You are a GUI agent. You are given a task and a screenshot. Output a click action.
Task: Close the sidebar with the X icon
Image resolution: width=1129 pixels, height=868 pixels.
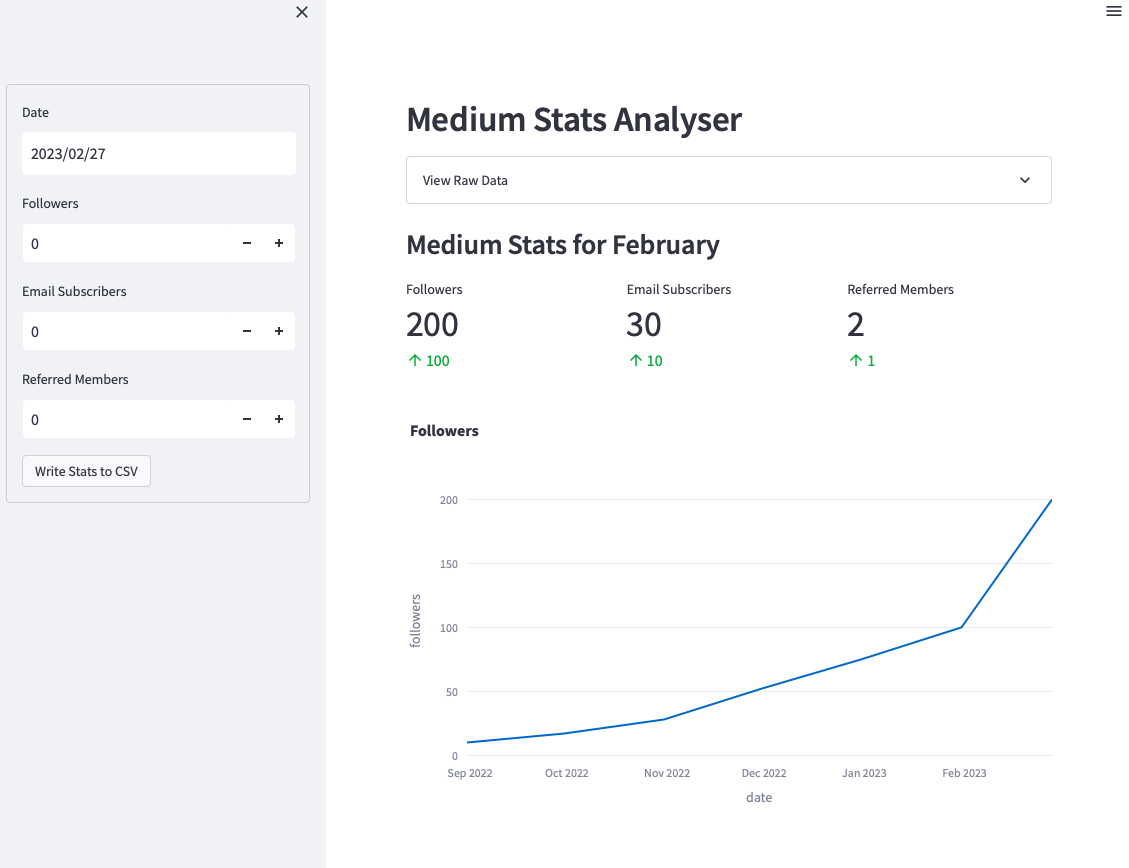[x=302, y=12]
